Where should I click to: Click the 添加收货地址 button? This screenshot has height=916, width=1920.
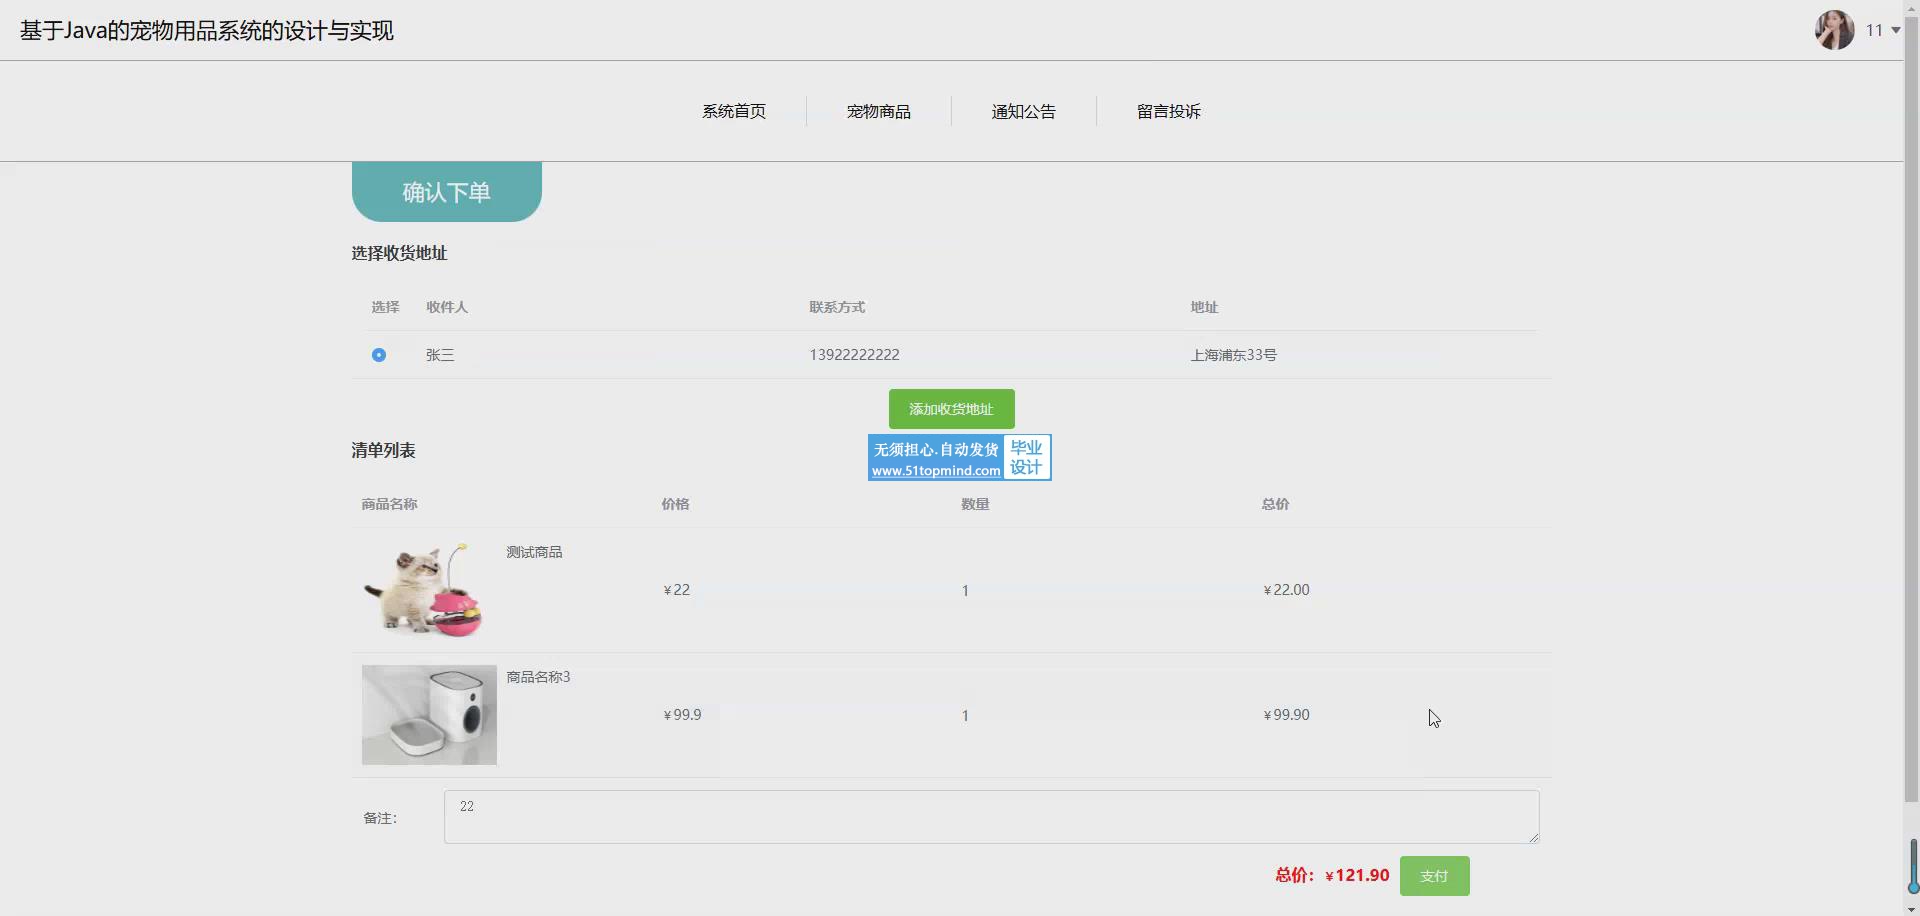point(951,409)
